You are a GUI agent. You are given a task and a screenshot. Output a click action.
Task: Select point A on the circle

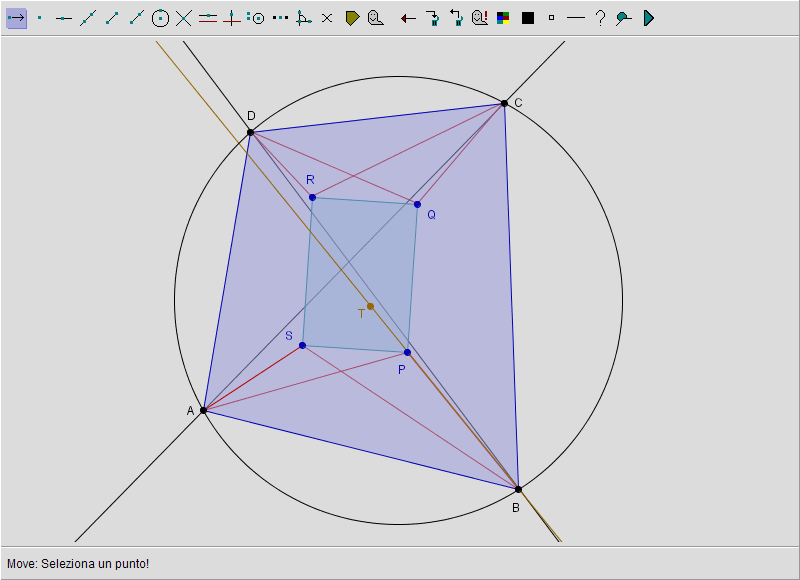click(x=204, y=410)
